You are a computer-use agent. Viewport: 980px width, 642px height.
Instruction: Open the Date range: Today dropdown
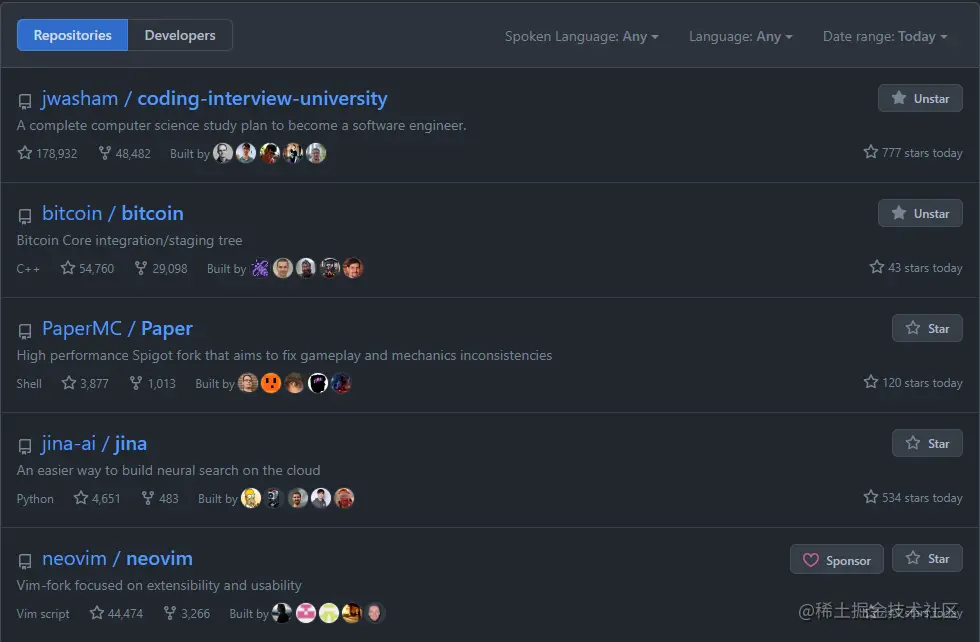point(885,36)
